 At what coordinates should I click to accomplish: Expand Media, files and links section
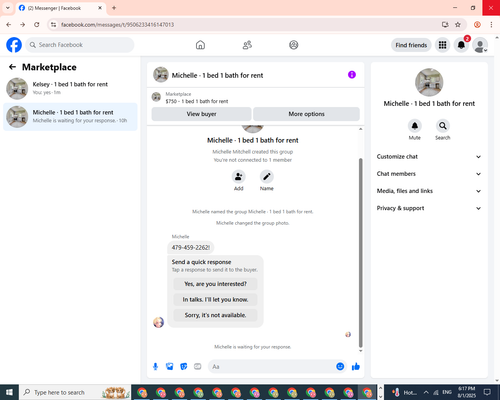point(429,191)
